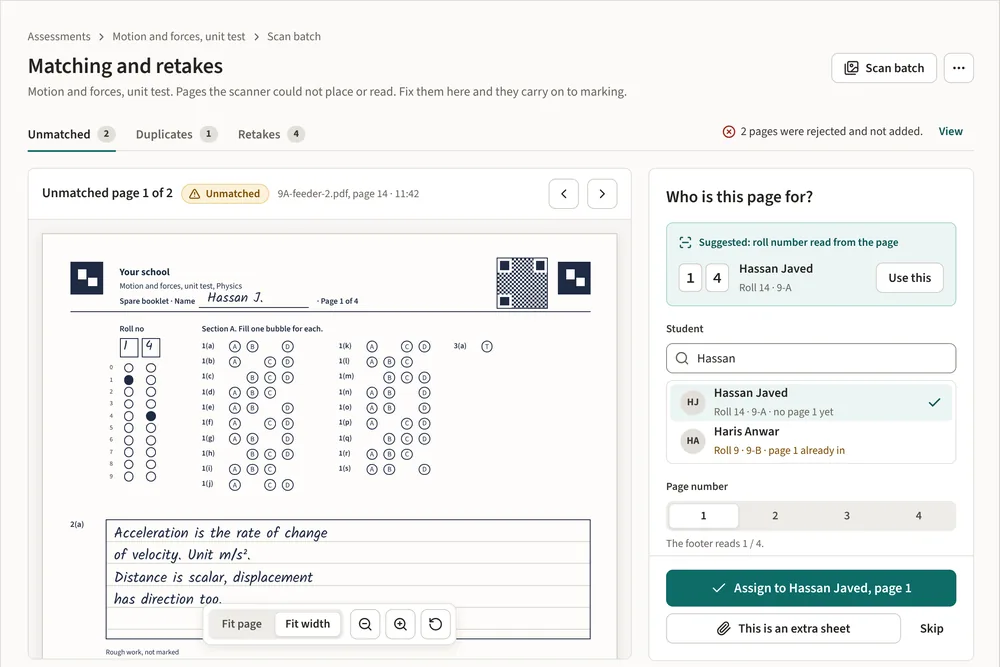Click the Scan batch button
Screen dimensions: 1000x667
884,68
